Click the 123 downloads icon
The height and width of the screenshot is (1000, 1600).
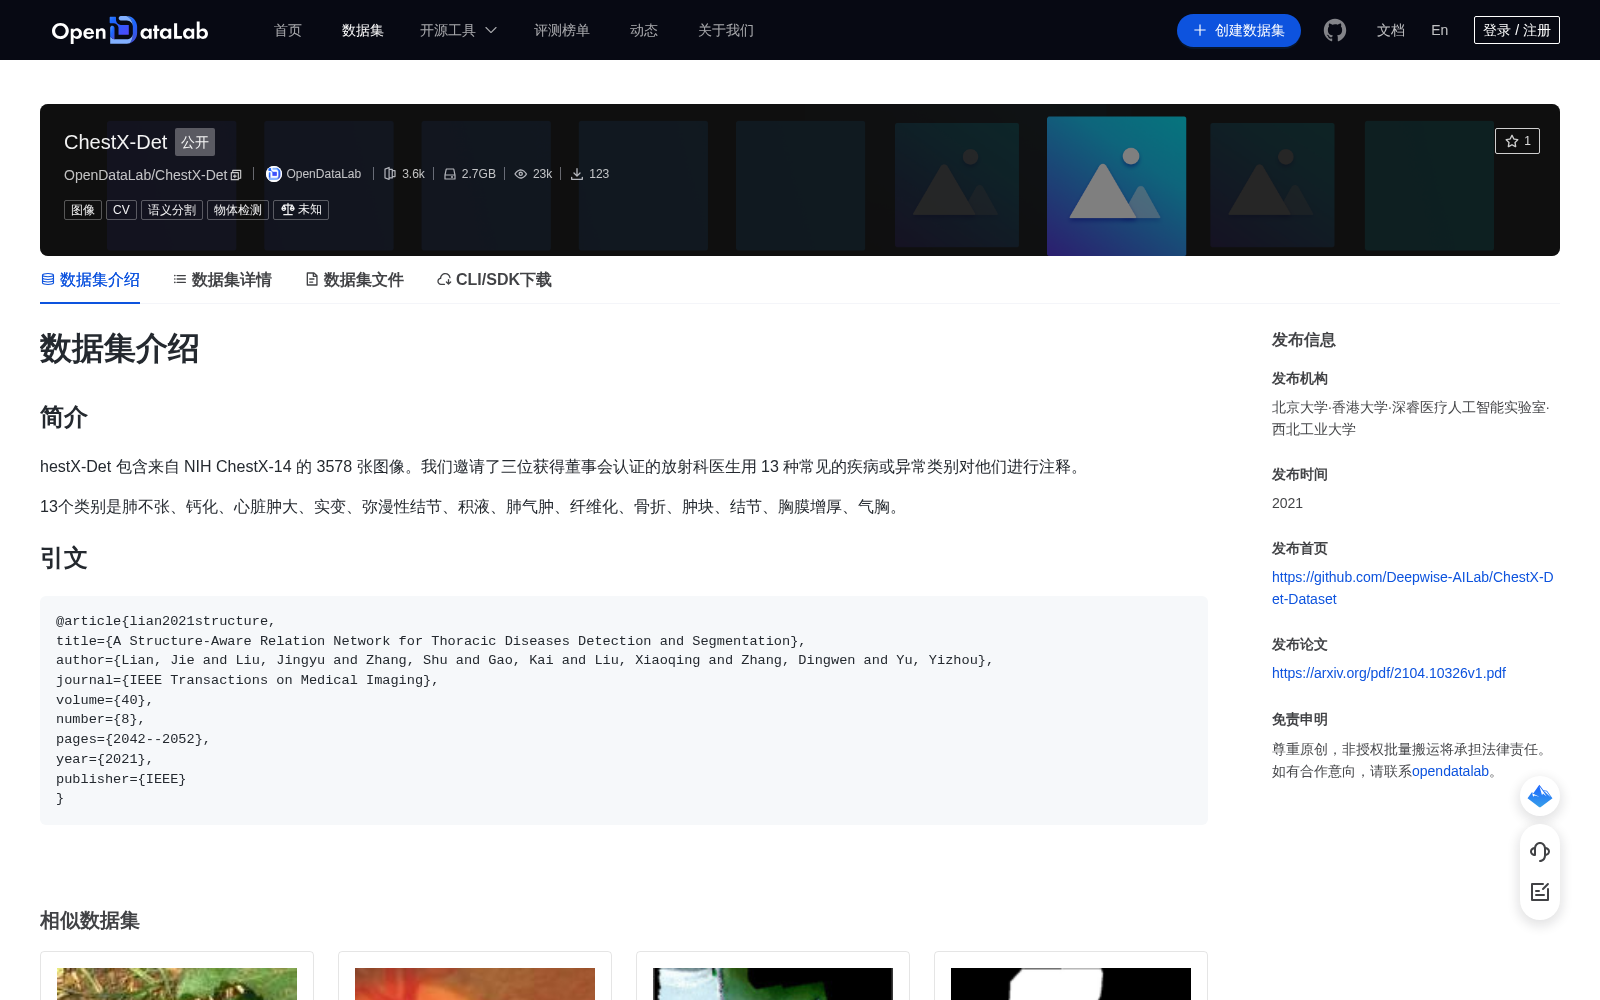[x=577, y=174]
